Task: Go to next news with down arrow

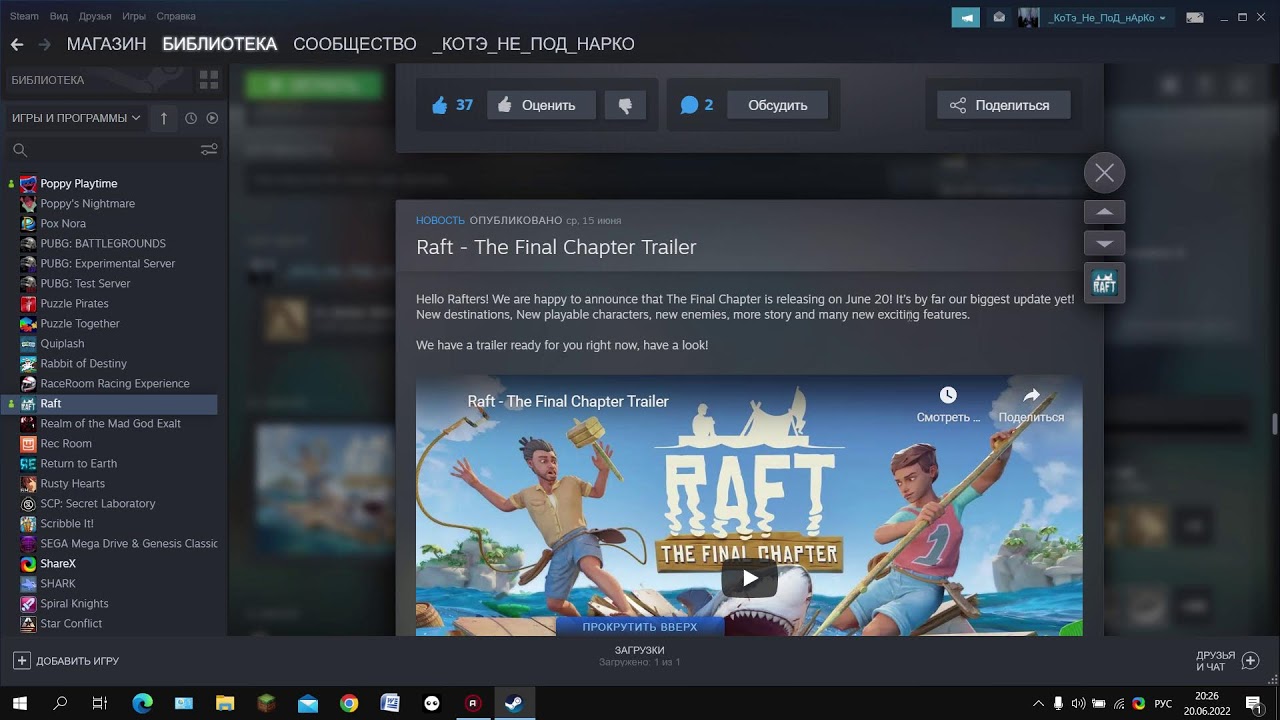Action: (1105, 243)
